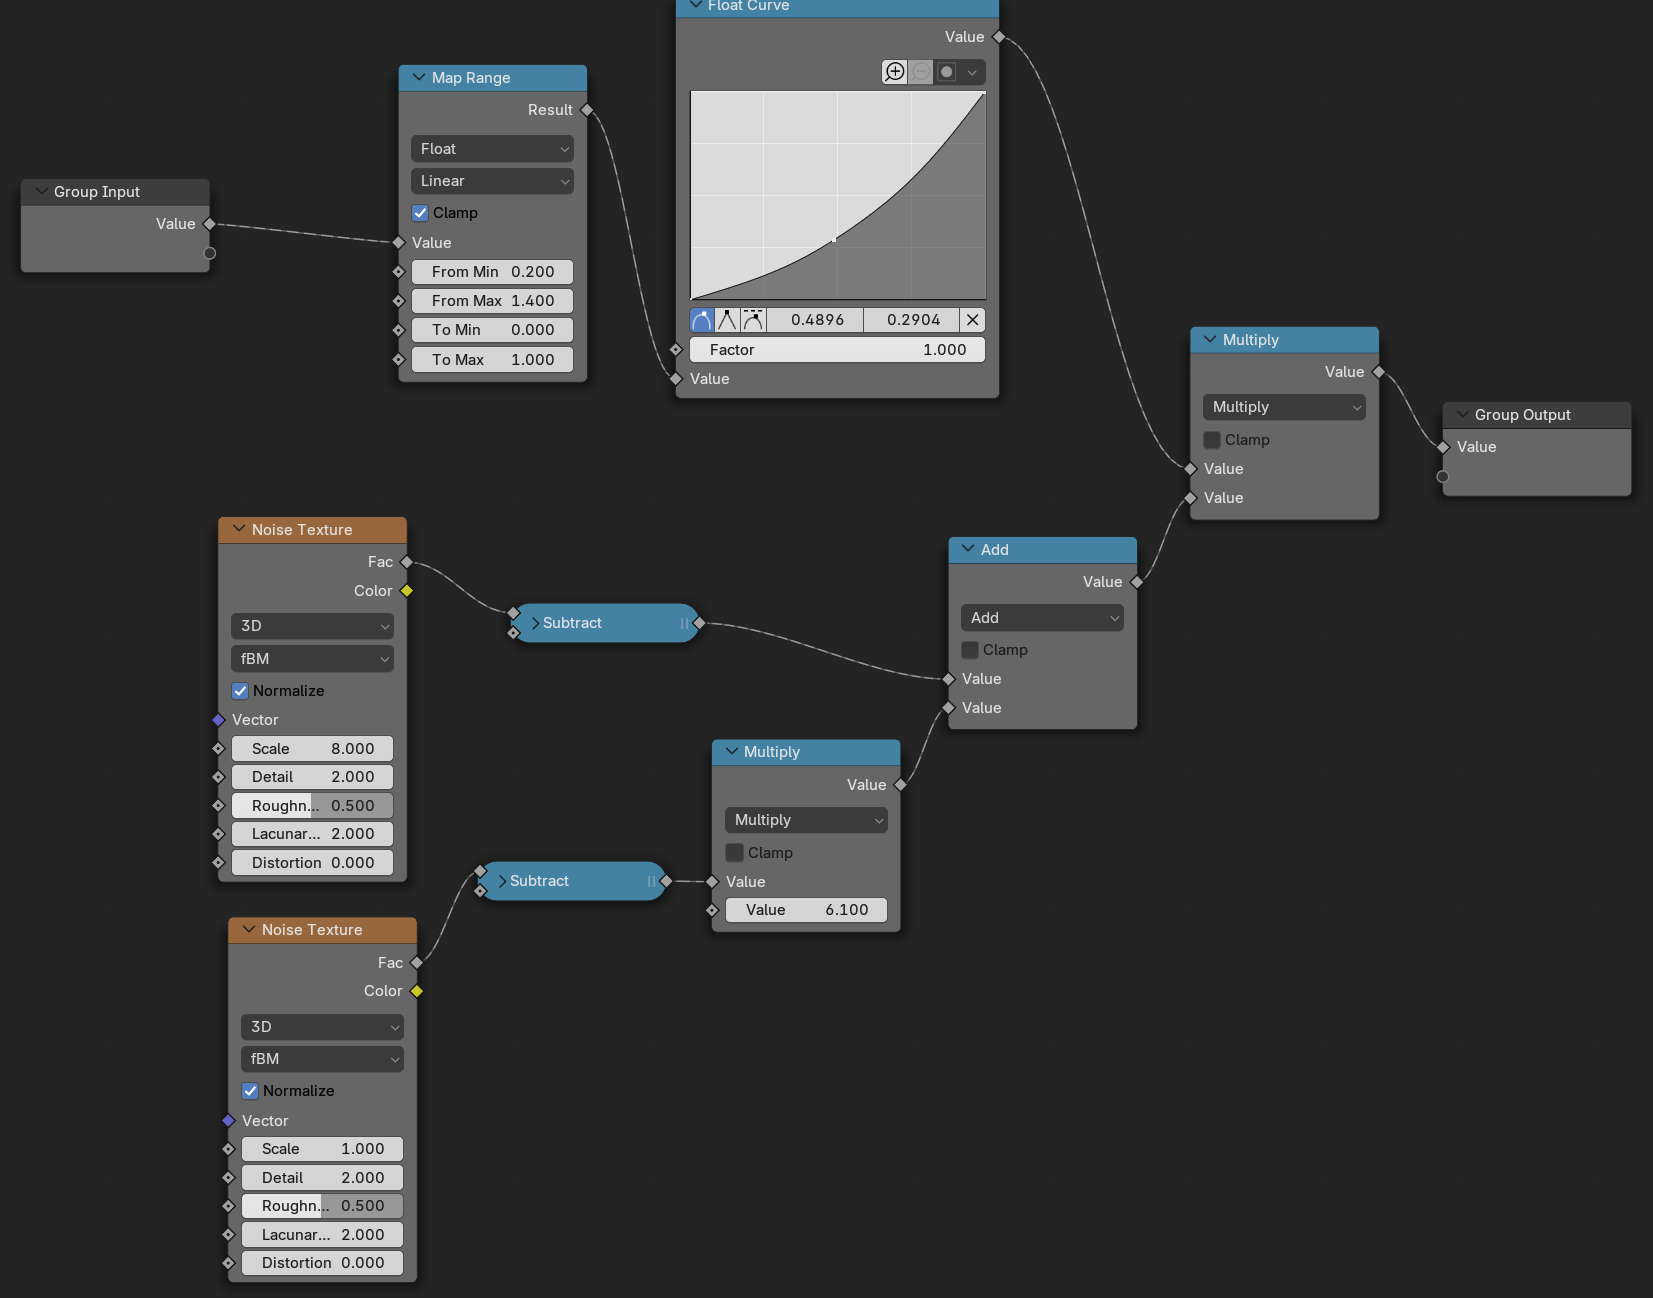Click the zoom in icon on Float Curve
1653x1298 pixels.
point(895,72)
